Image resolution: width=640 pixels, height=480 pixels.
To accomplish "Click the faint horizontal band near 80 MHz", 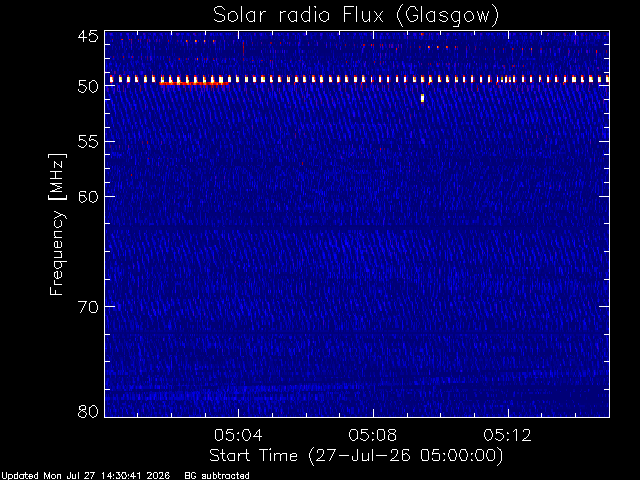I will 357,391.
